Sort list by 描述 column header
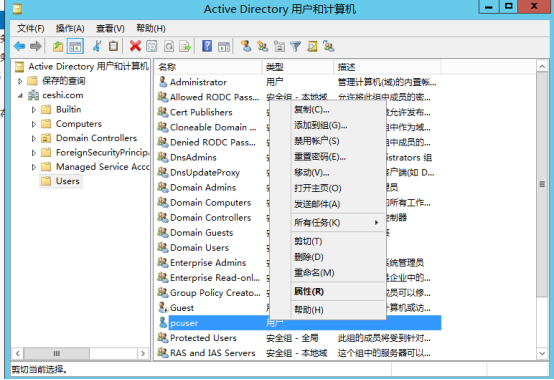Screen dimensions: 554x380 click(x=387, y=67)
